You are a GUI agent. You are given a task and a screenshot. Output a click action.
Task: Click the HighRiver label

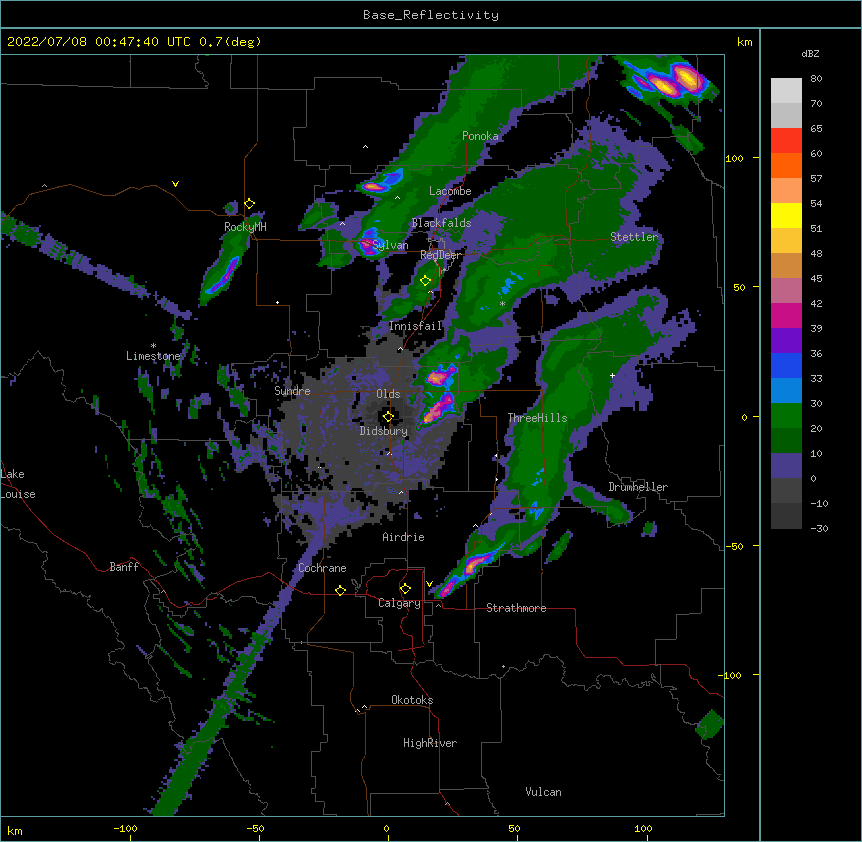point(430,743)
